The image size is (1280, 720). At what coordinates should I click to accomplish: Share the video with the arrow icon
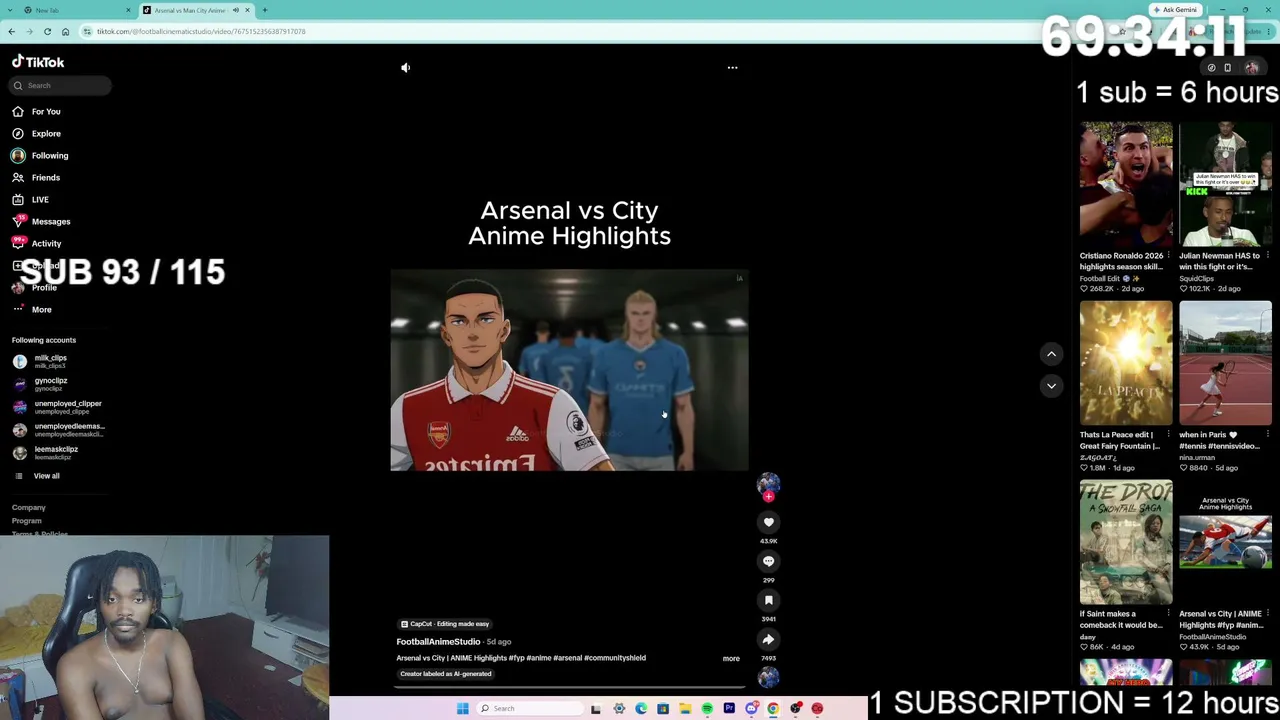pyautogui.click(x=768, y=639)
